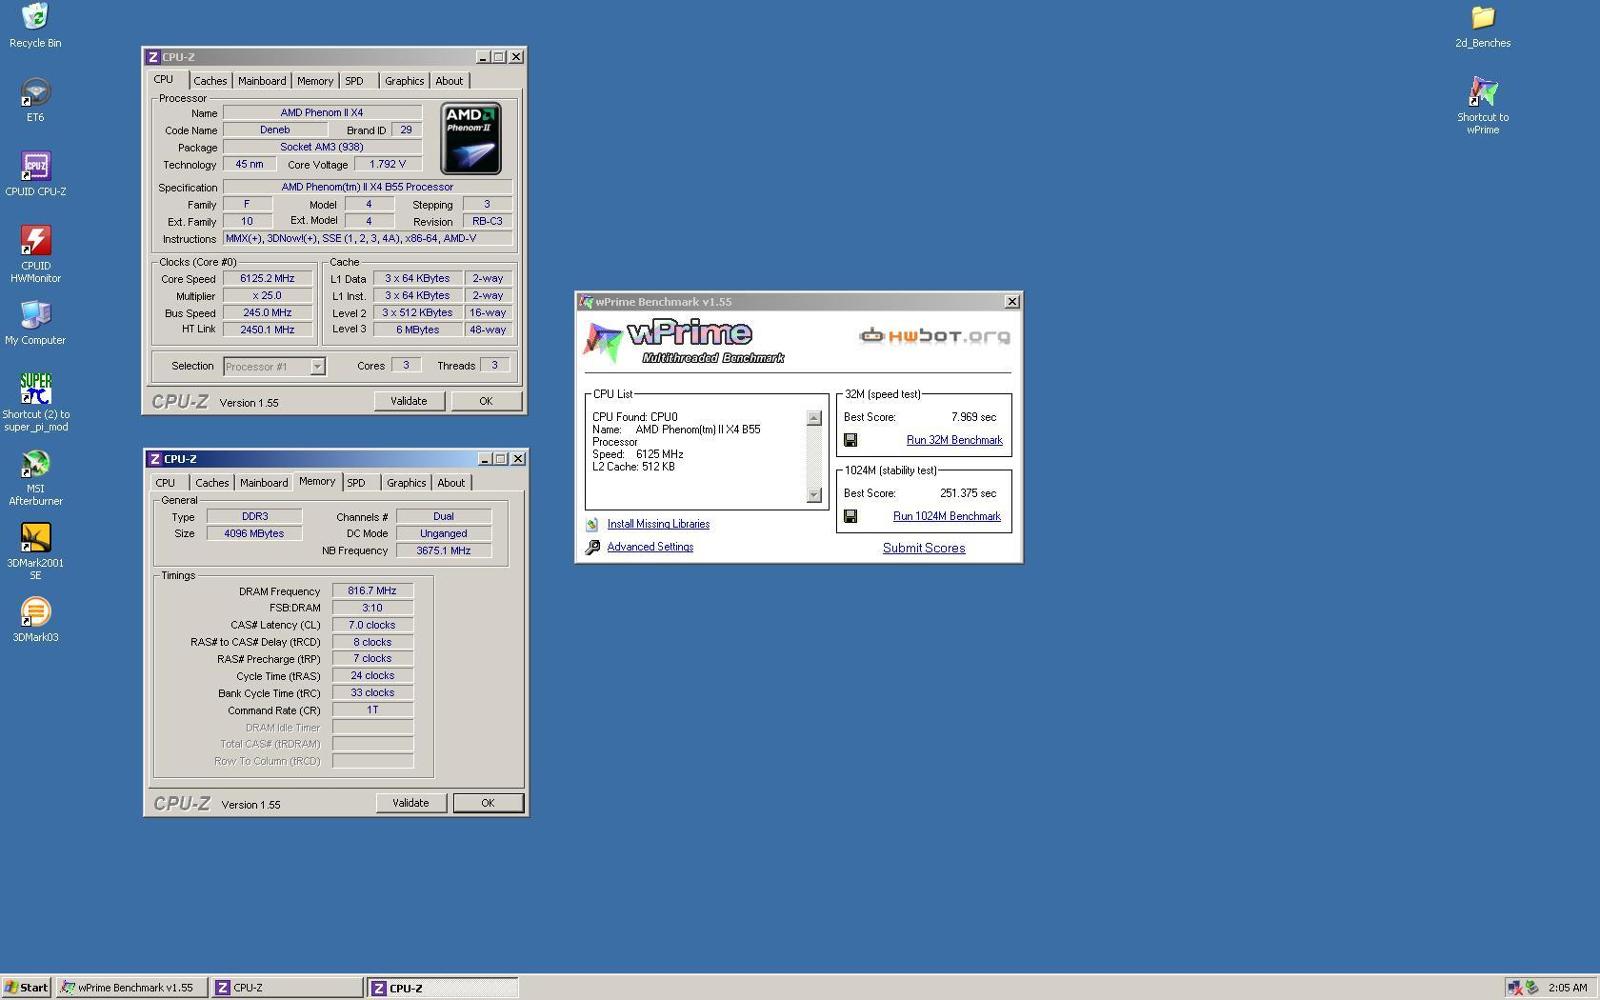
Task: Click the tray icon left of the clock
Action: coord(1531,987)
